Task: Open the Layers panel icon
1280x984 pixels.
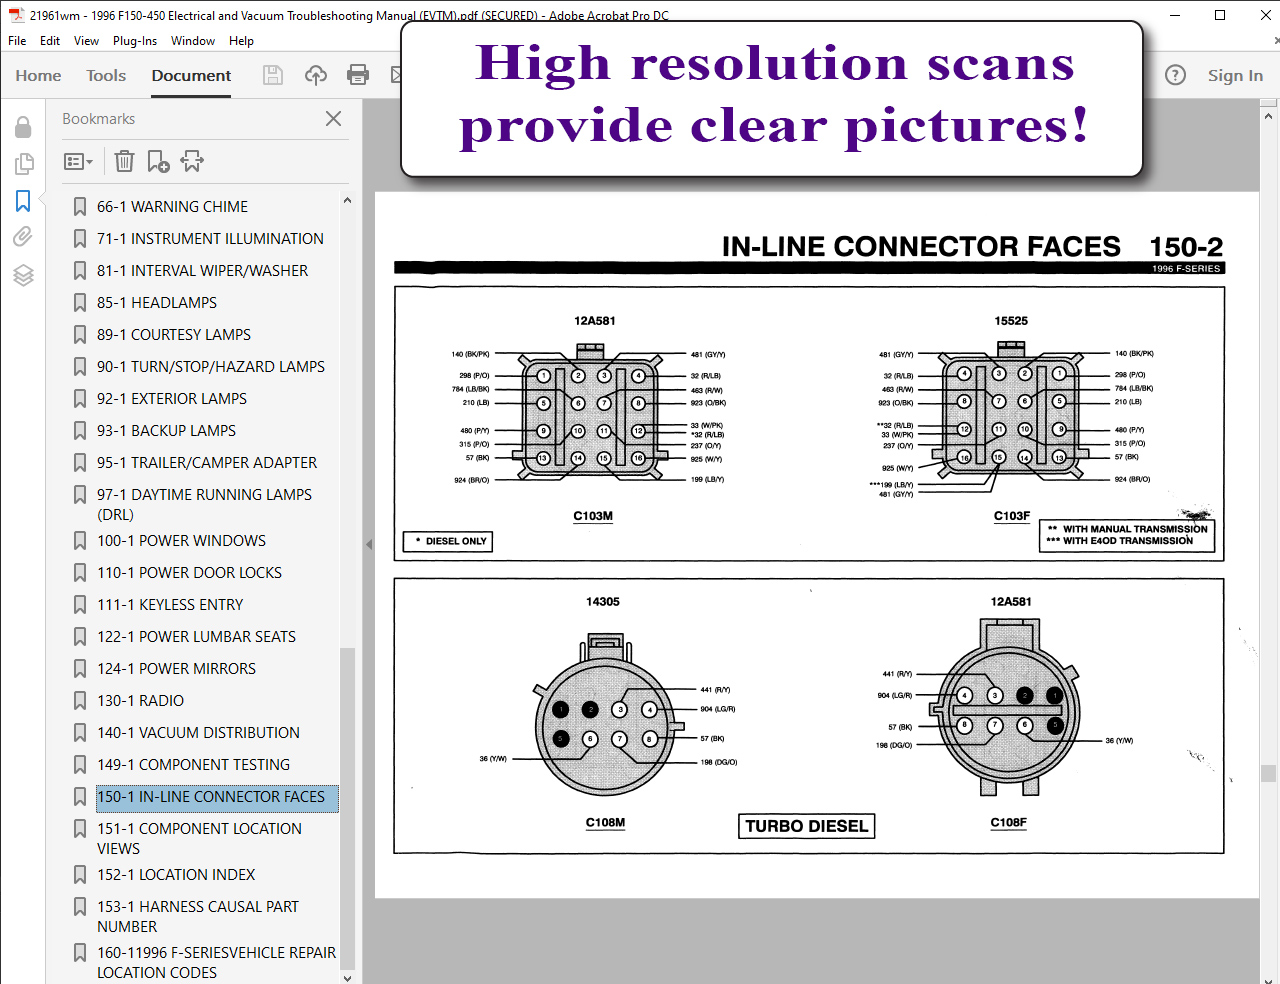Action: click(x=23, y=275)
